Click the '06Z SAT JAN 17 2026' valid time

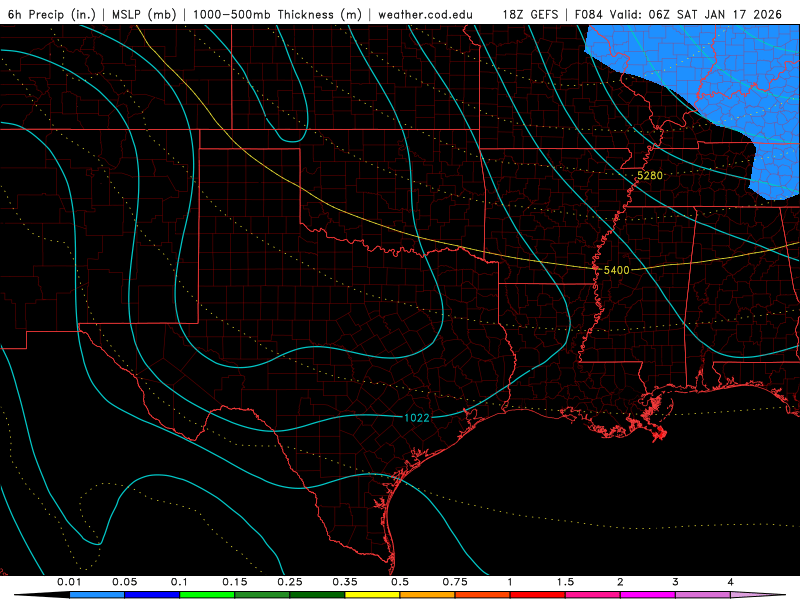715,14
